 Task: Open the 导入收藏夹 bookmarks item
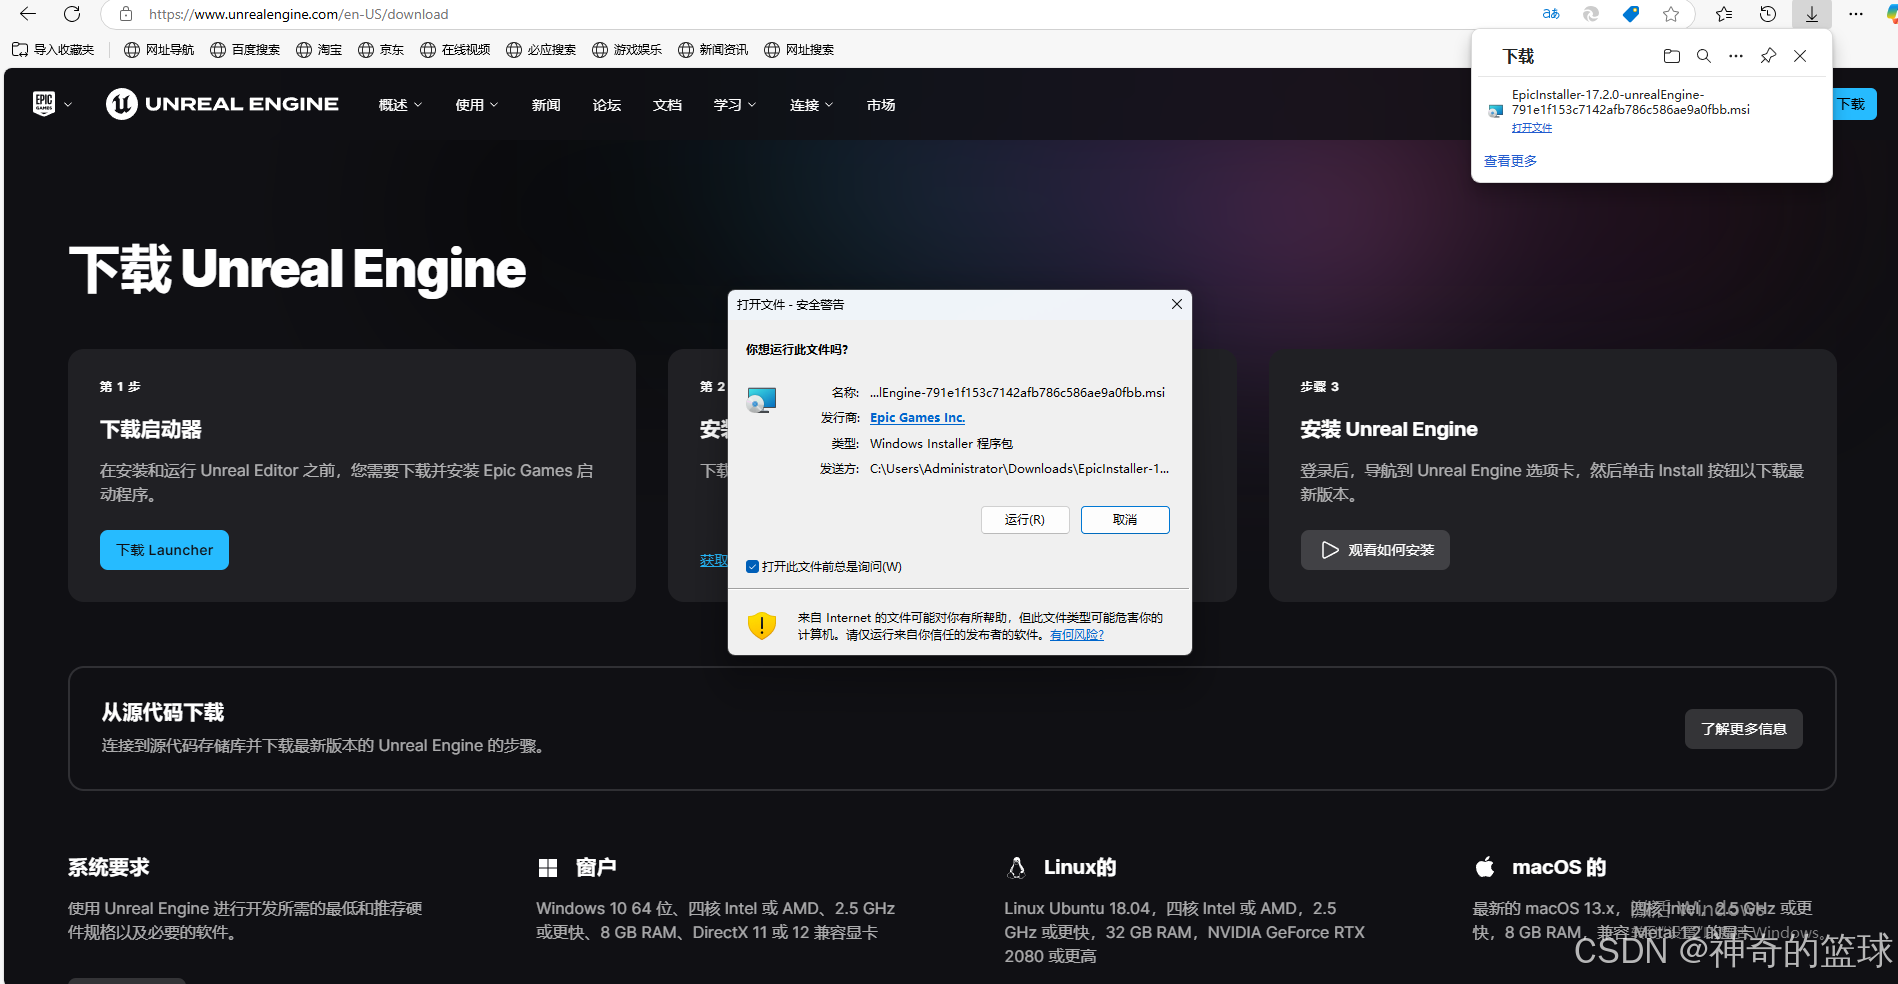pos(53,50)
